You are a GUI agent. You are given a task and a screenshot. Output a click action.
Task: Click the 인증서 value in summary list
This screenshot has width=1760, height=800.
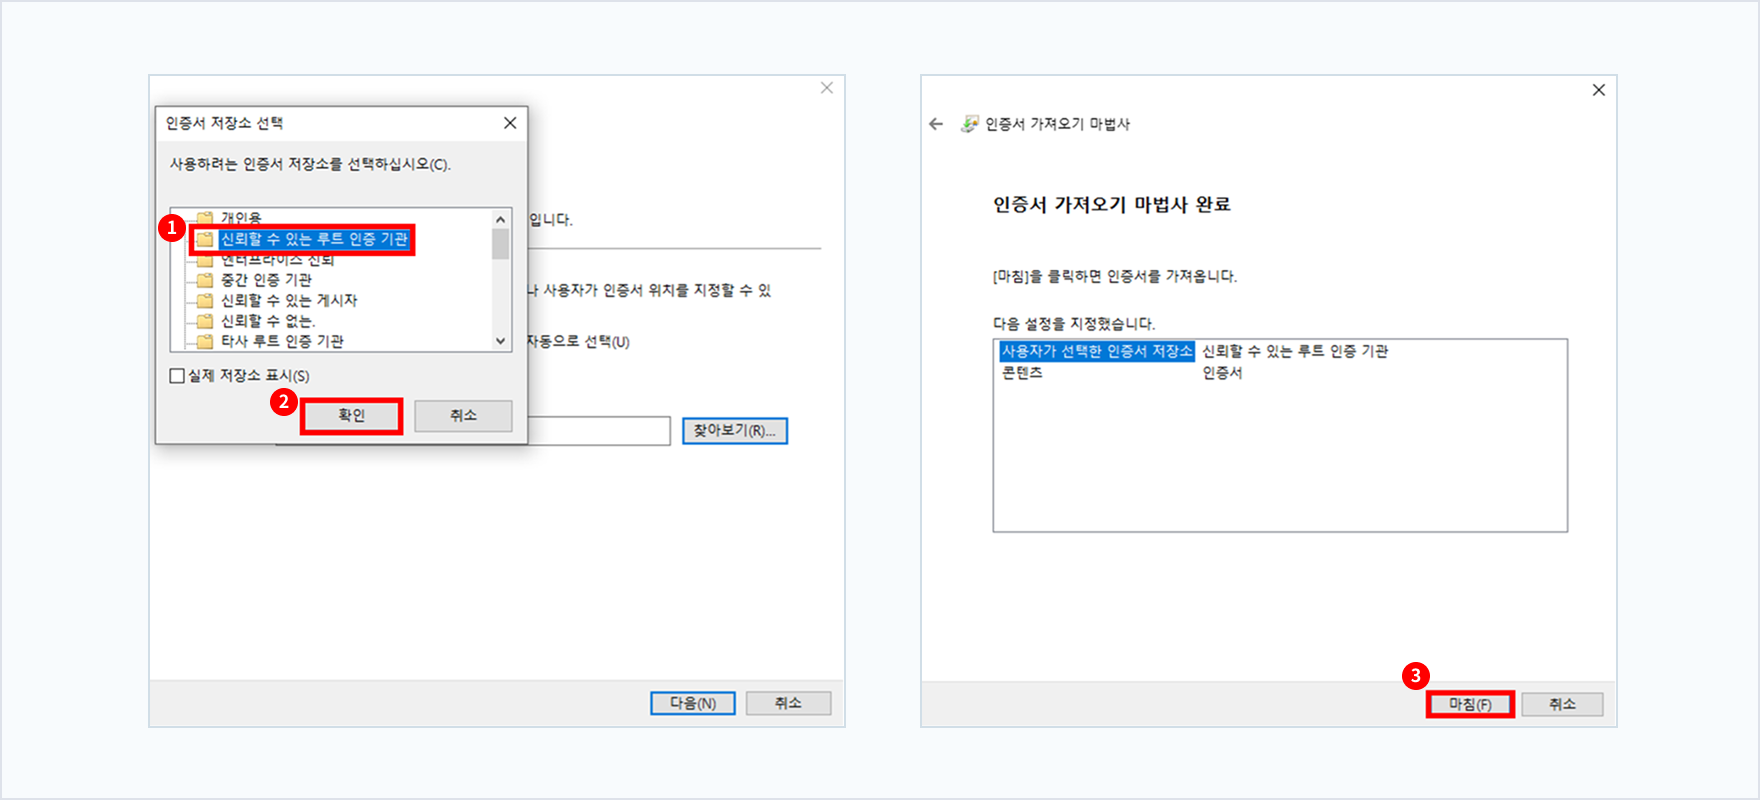(1222, 373)
